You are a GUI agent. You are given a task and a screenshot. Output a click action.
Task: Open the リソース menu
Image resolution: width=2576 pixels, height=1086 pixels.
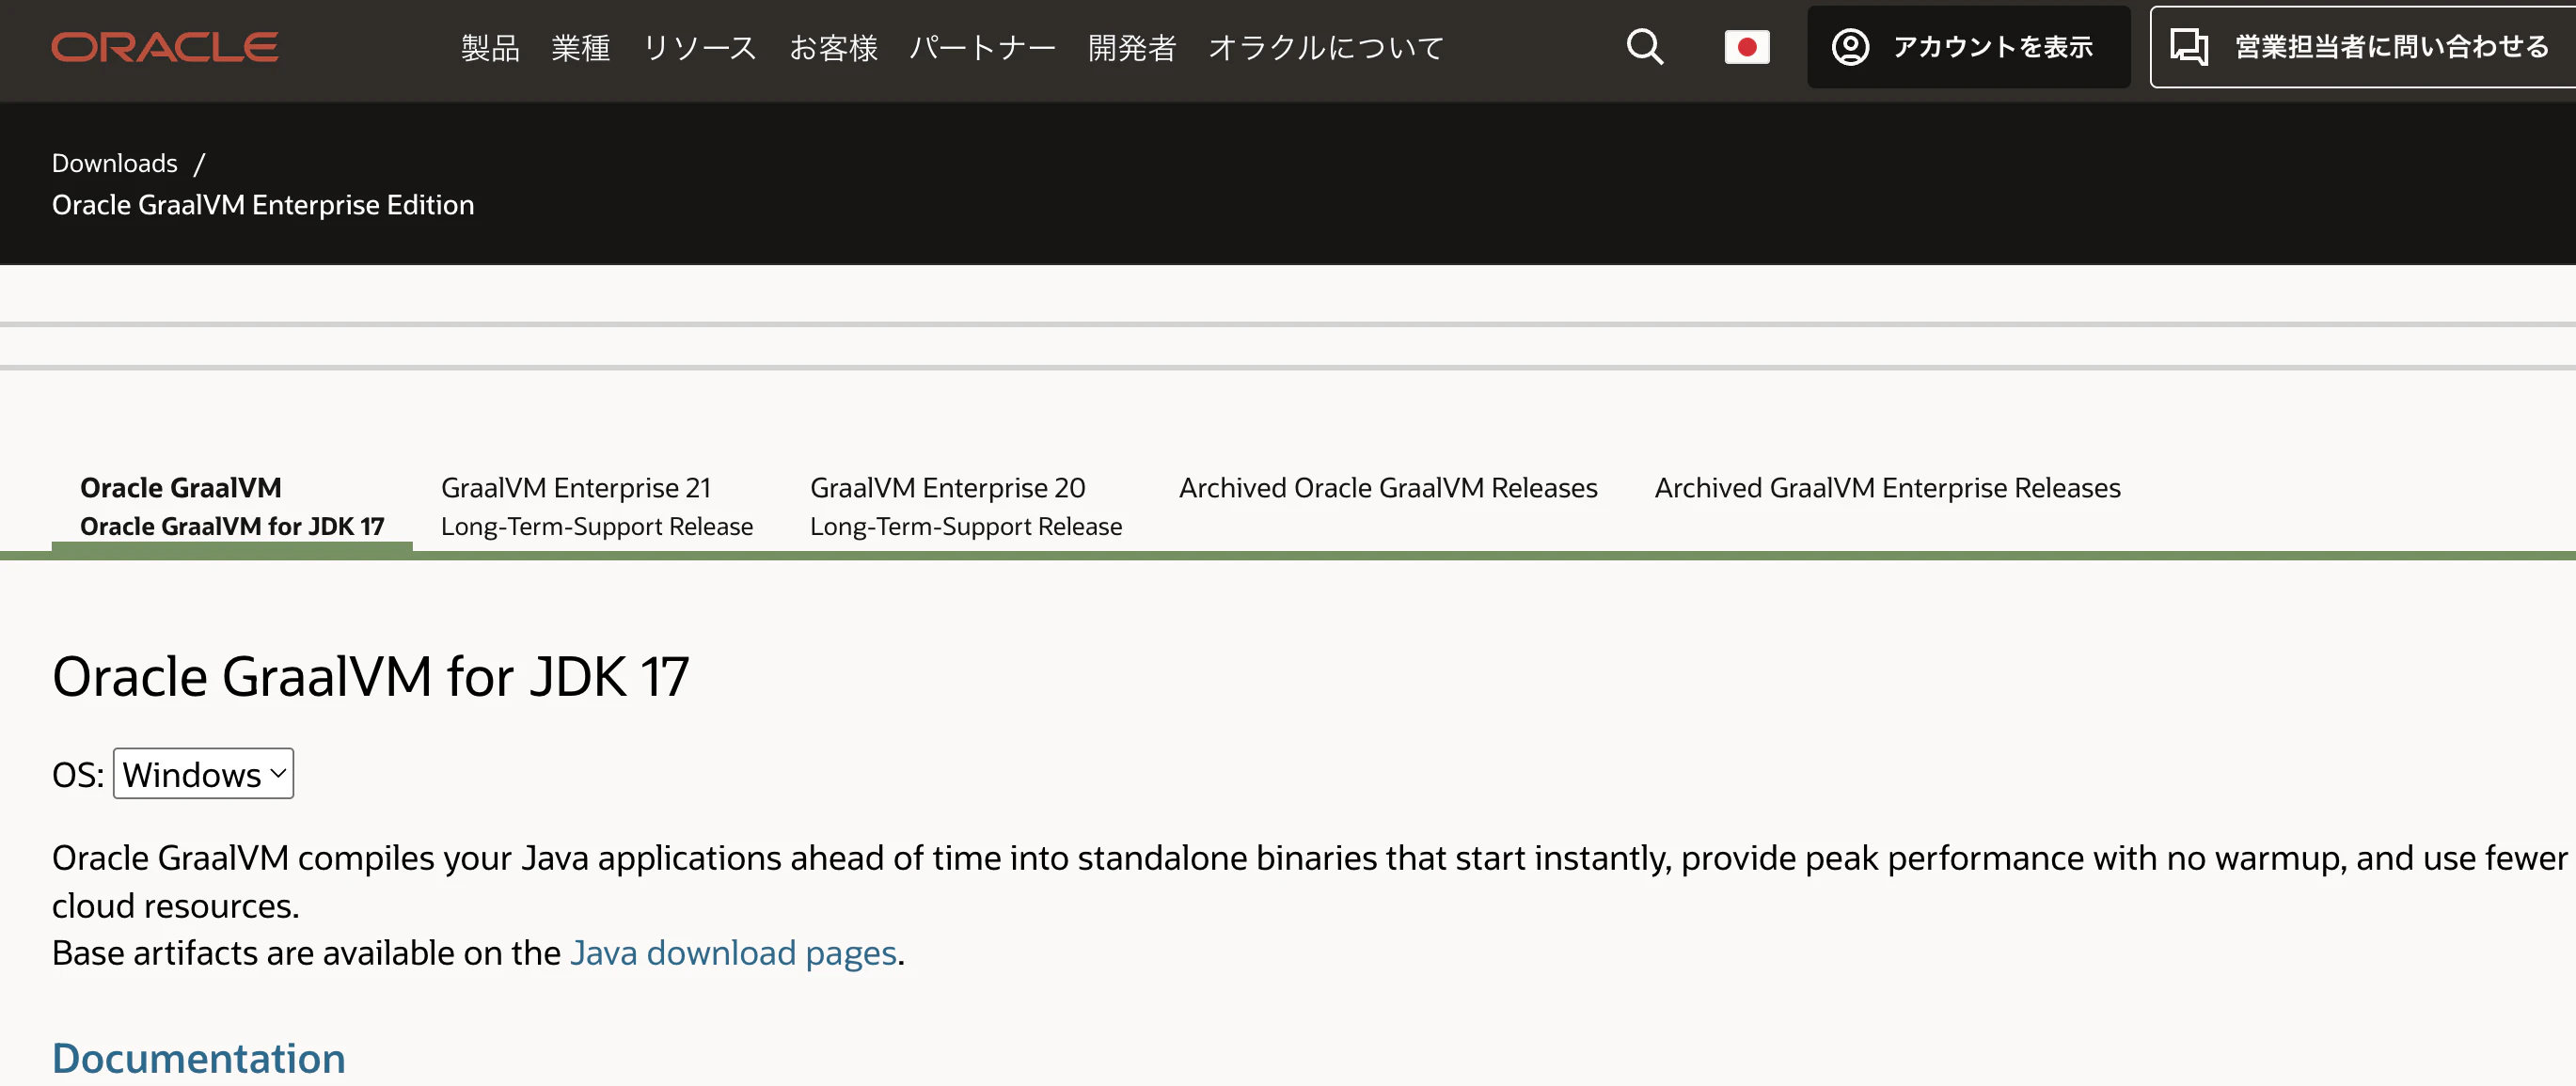(x=699, y=47)
